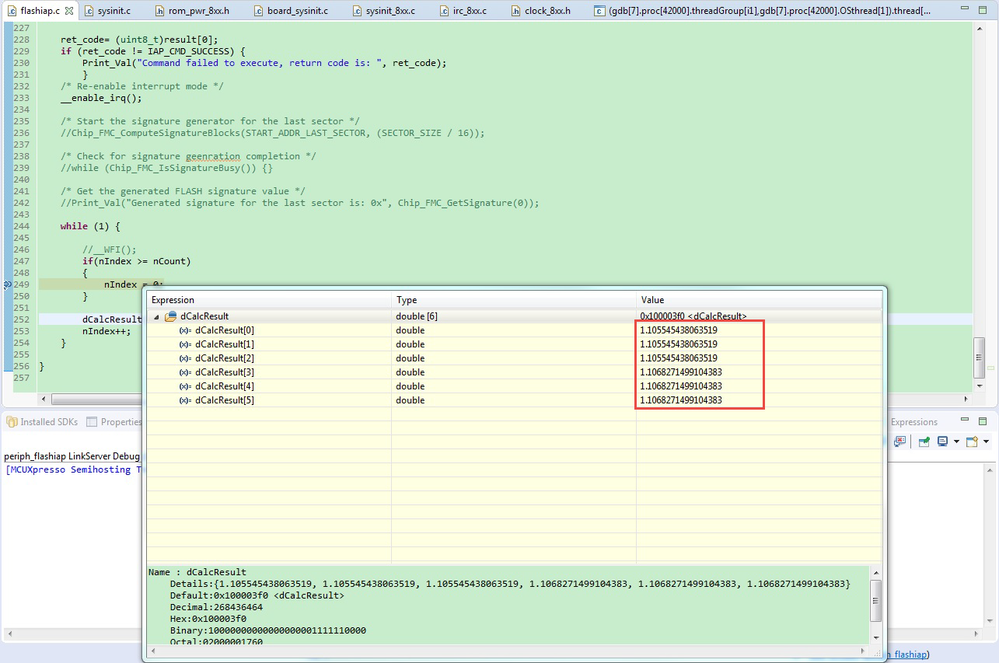Click the terminate all debug sessions icon
The image size is (999, 663).
point(900,441)
